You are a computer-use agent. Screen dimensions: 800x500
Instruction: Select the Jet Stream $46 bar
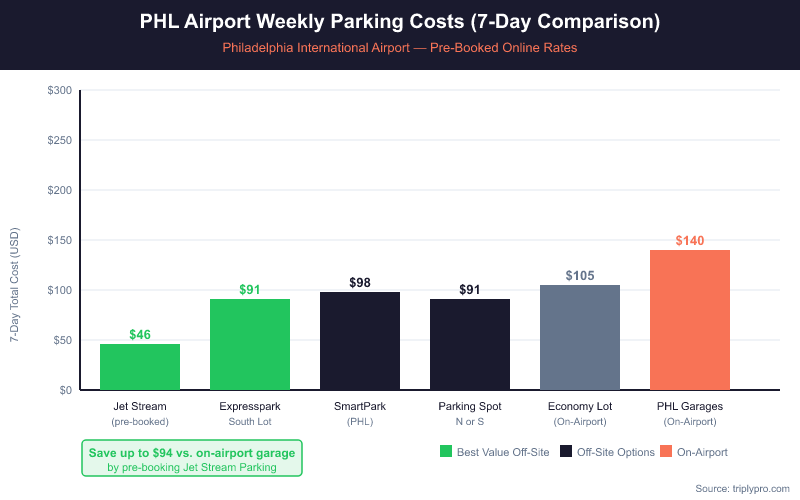tap(140, 367)
